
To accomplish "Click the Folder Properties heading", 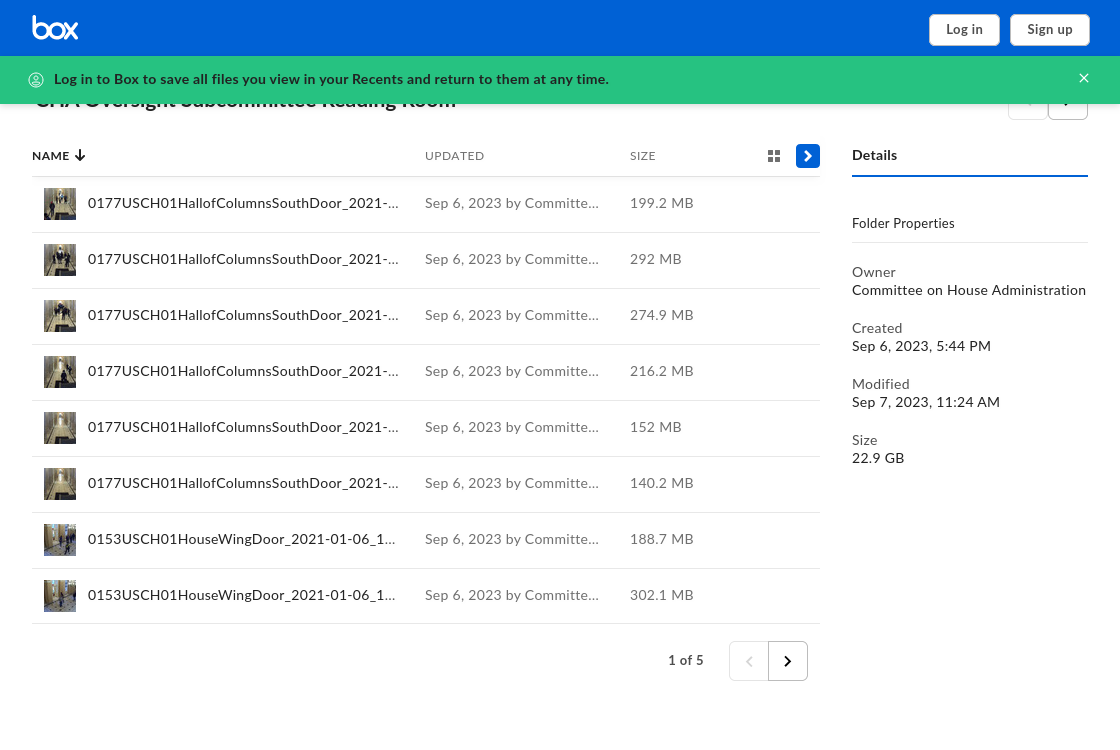I will (x=903, y=224).
